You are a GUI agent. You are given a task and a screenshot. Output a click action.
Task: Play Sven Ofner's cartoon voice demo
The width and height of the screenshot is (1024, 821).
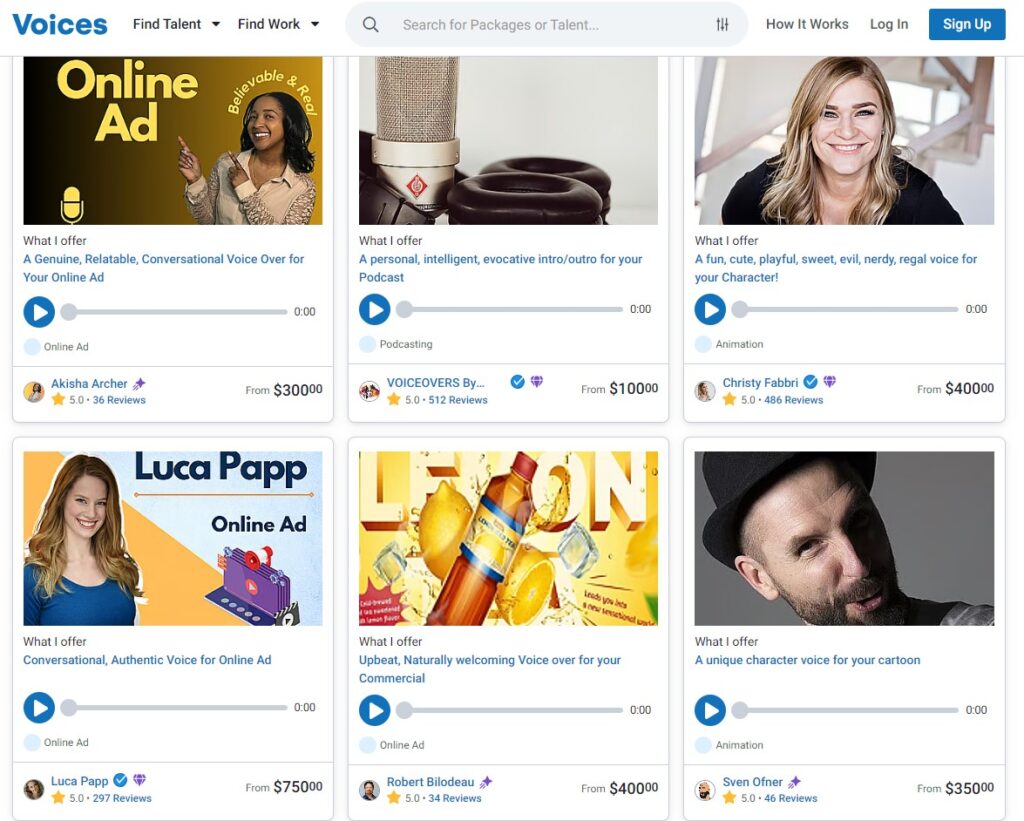[x=710, y=710]
